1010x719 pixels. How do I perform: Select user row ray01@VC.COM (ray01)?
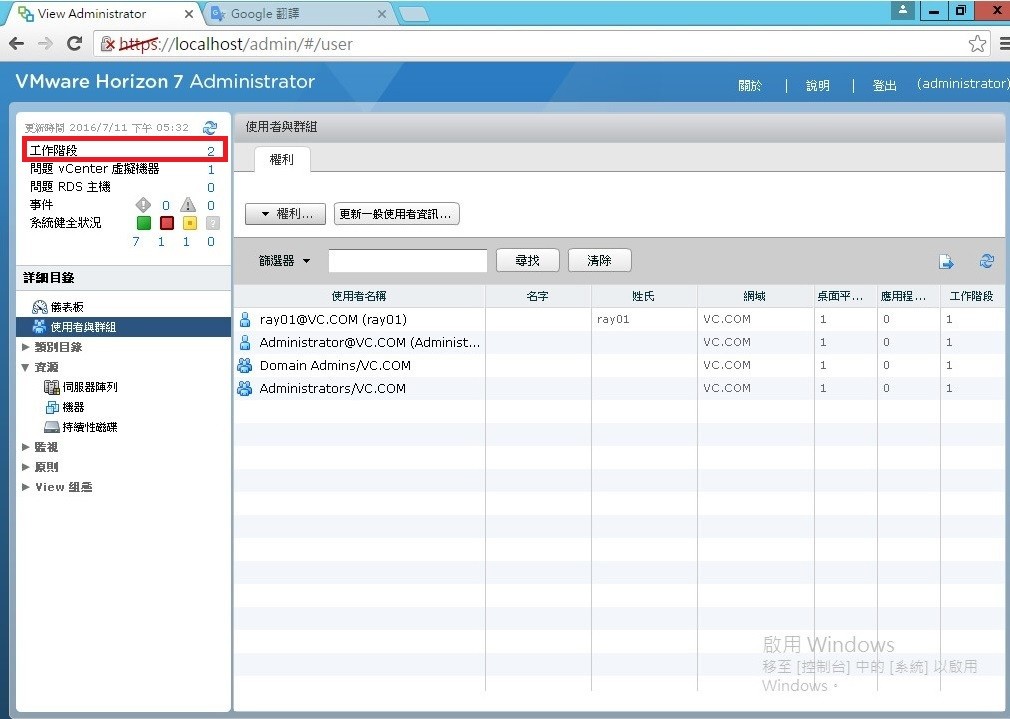pyautogui.click(x=618, y=319)
